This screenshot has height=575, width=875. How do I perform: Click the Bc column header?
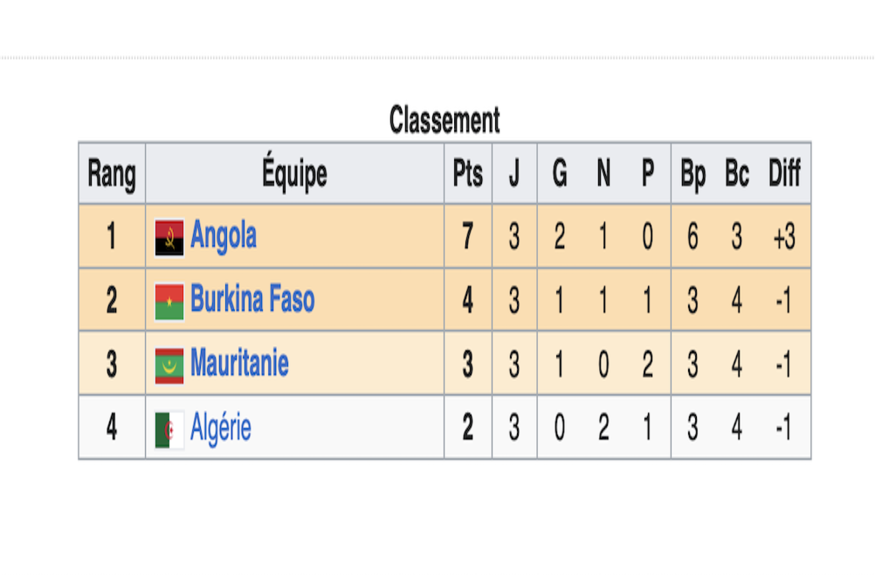[x=737, y=174]
